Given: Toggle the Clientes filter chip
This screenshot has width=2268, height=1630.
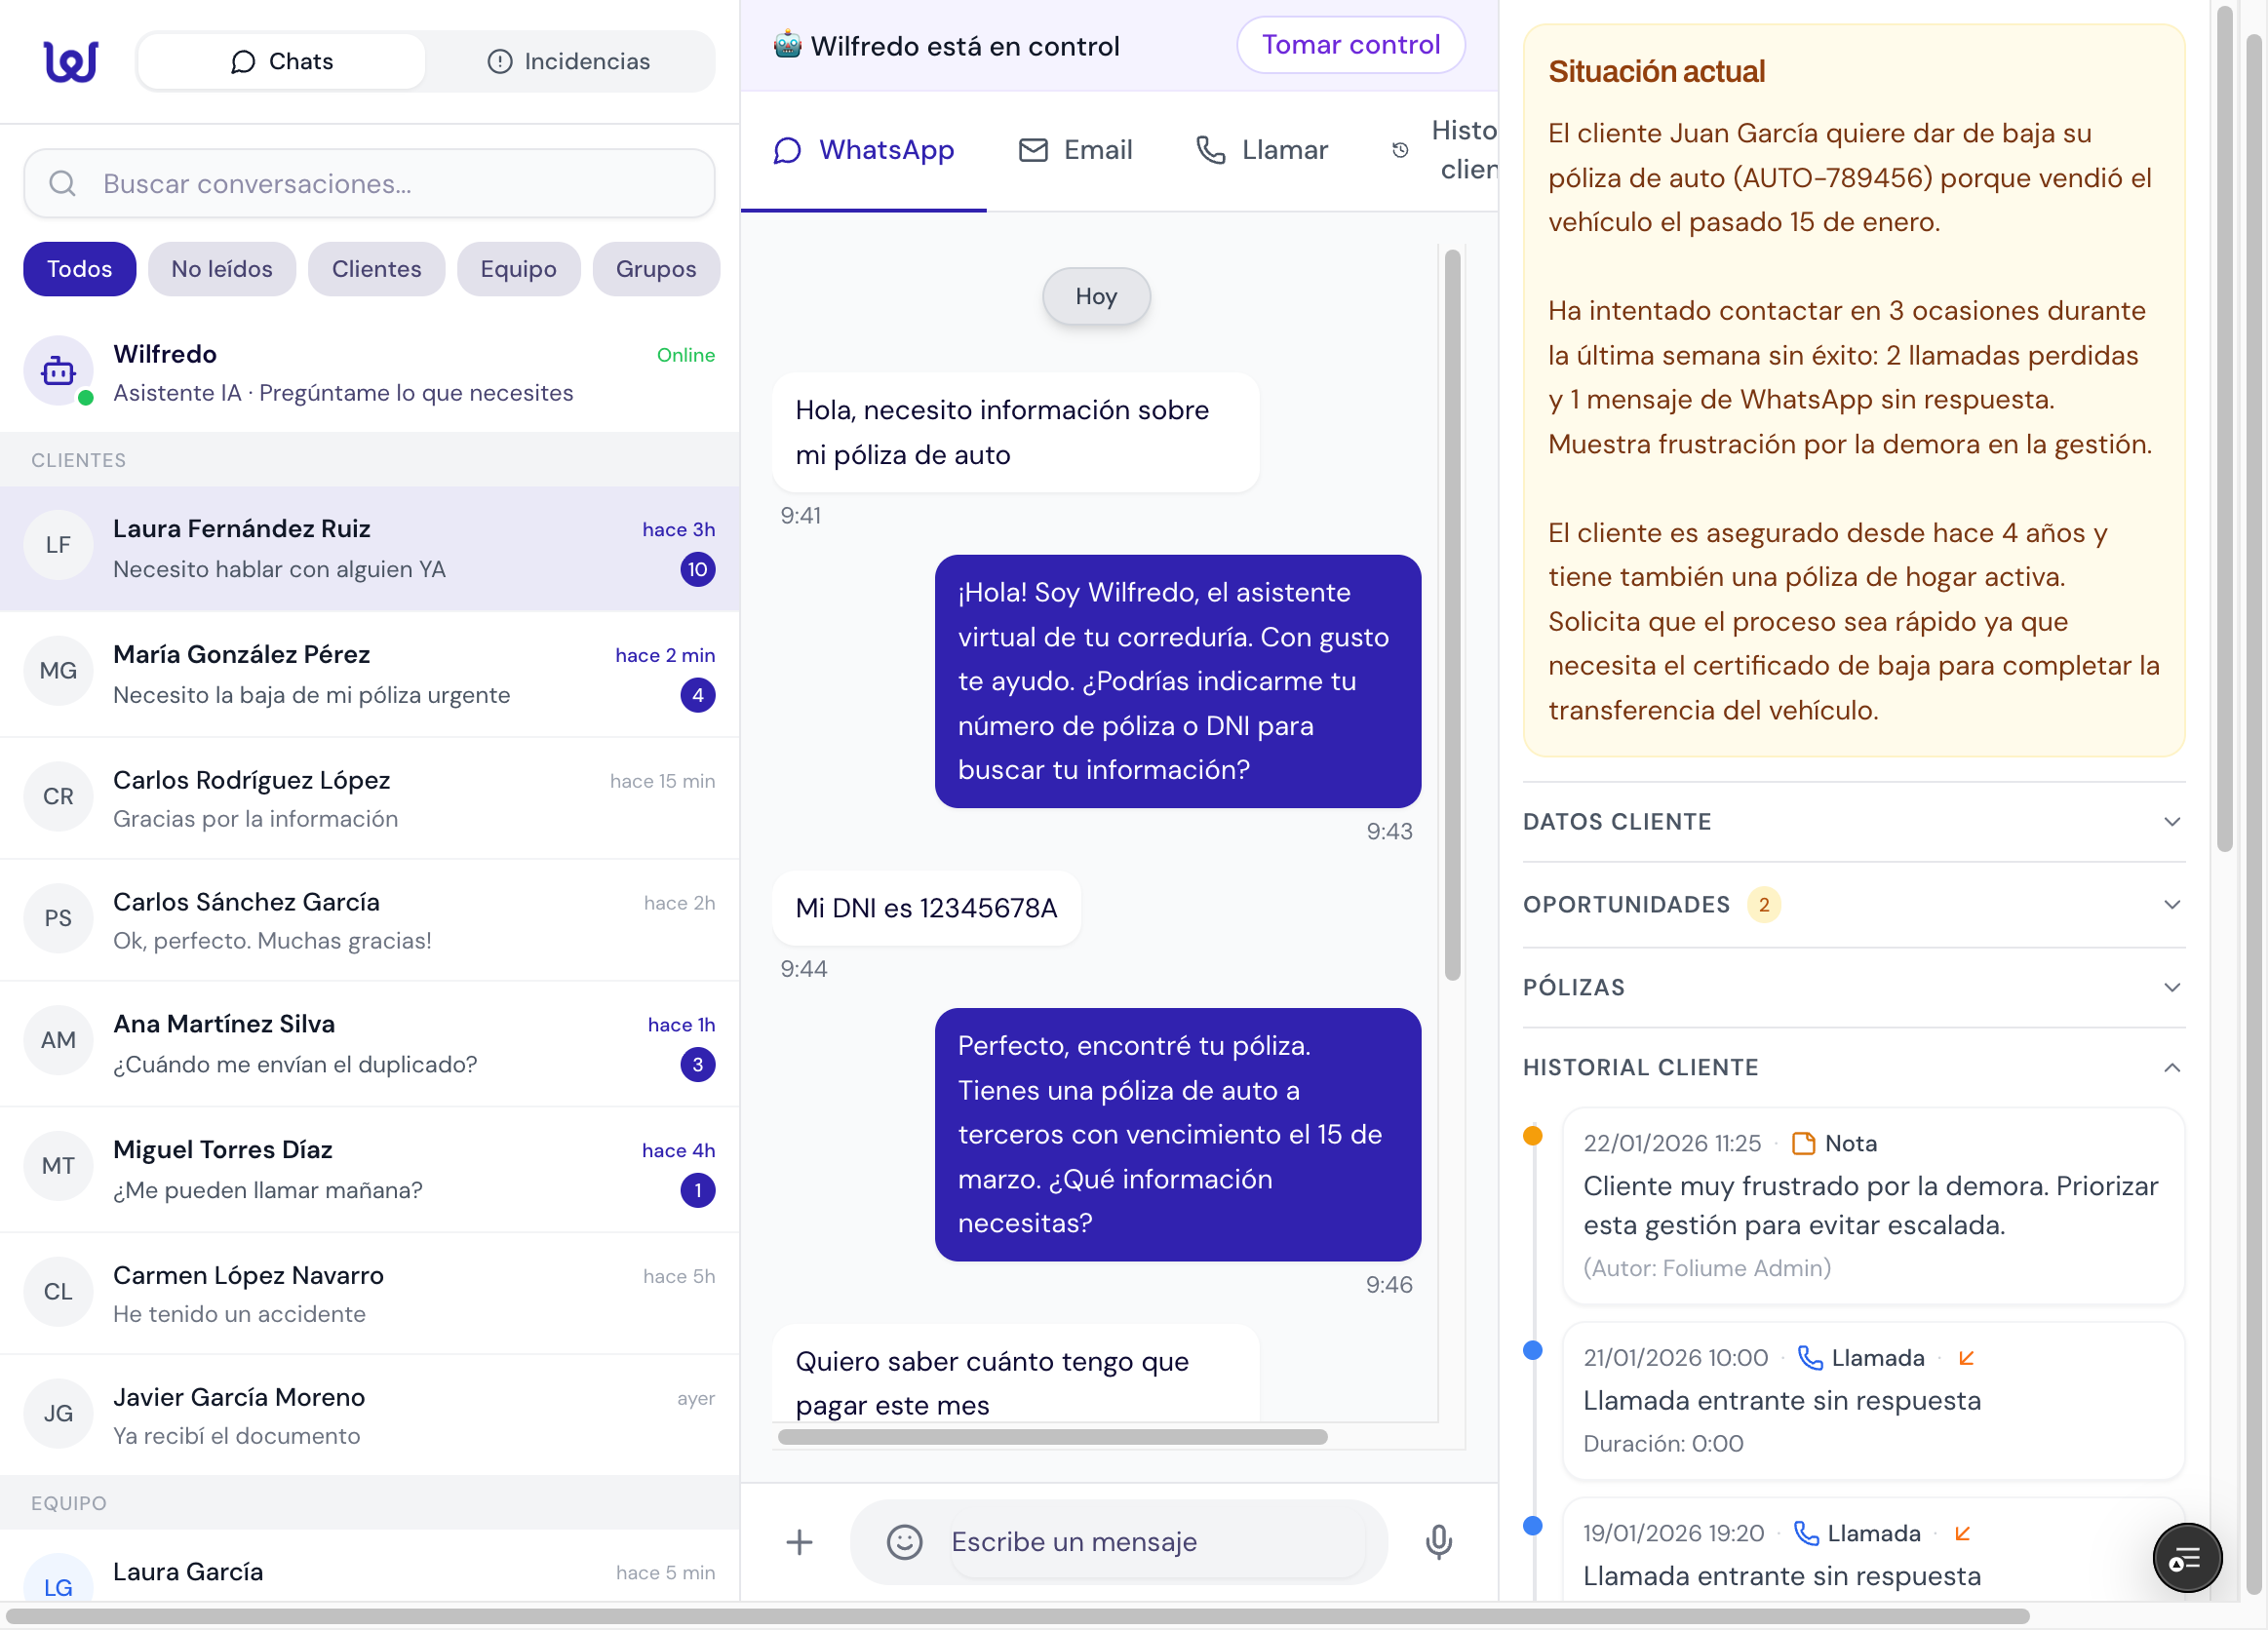Looking at the screenshot, I should point(376,269).
